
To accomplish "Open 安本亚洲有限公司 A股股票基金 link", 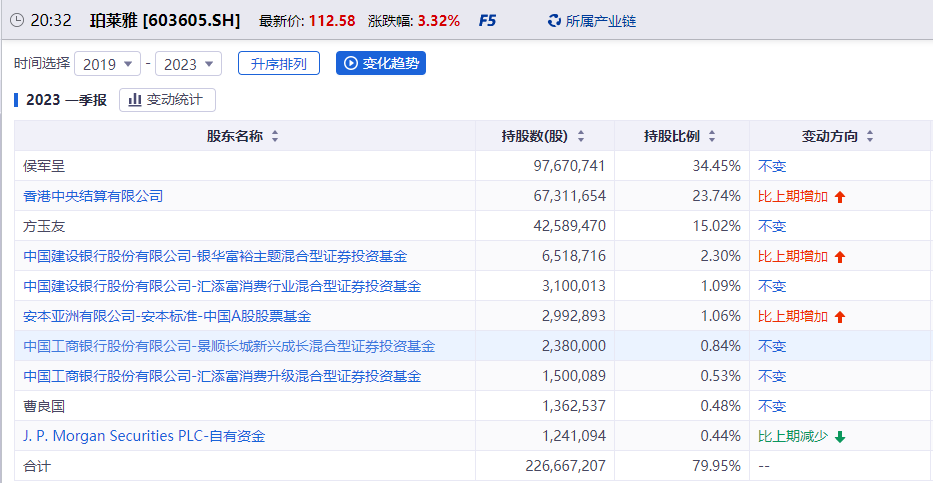I will point(167,316).
